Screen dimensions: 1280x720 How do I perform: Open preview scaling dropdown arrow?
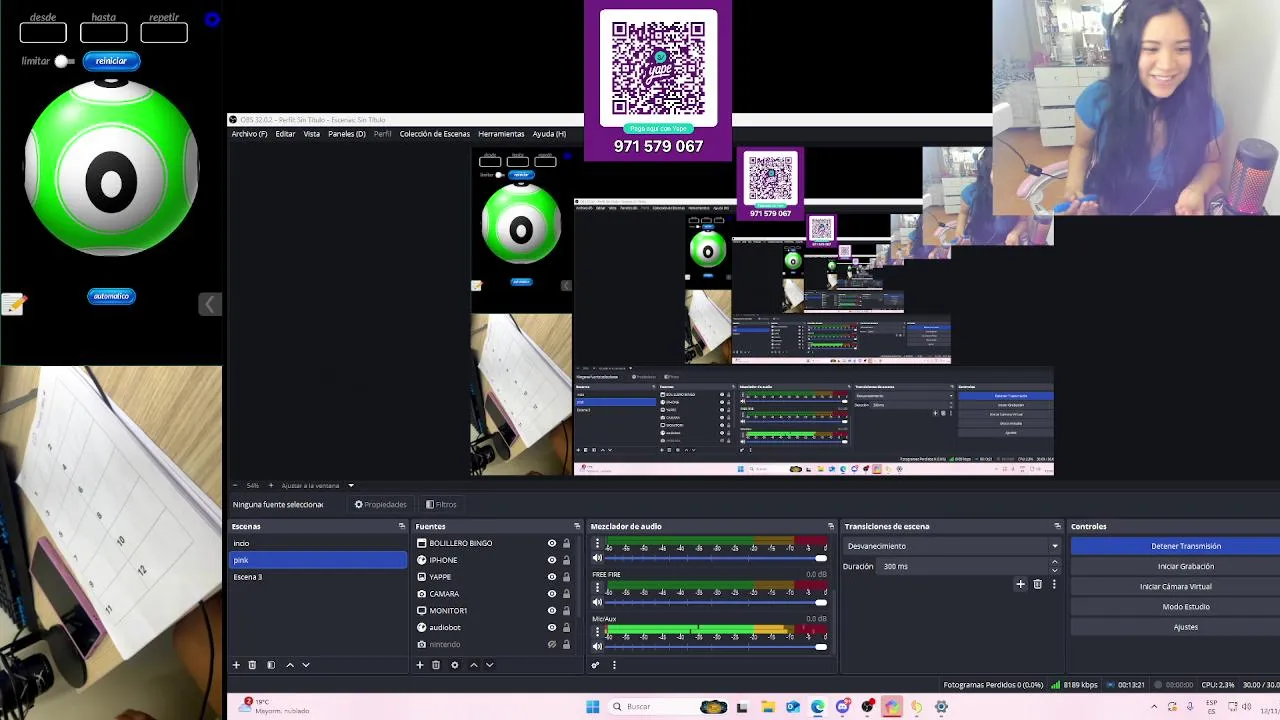tap(351, 485)
